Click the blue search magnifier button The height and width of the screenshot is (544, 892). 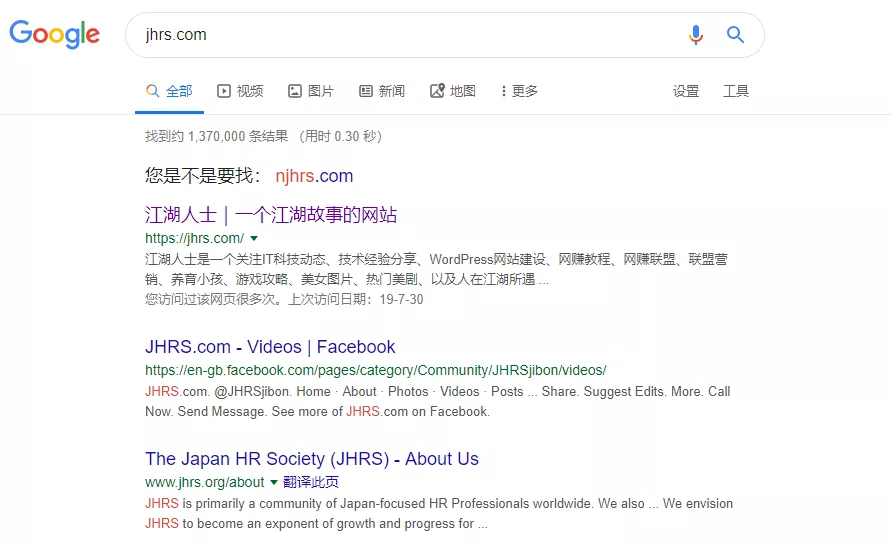(735, 35)
